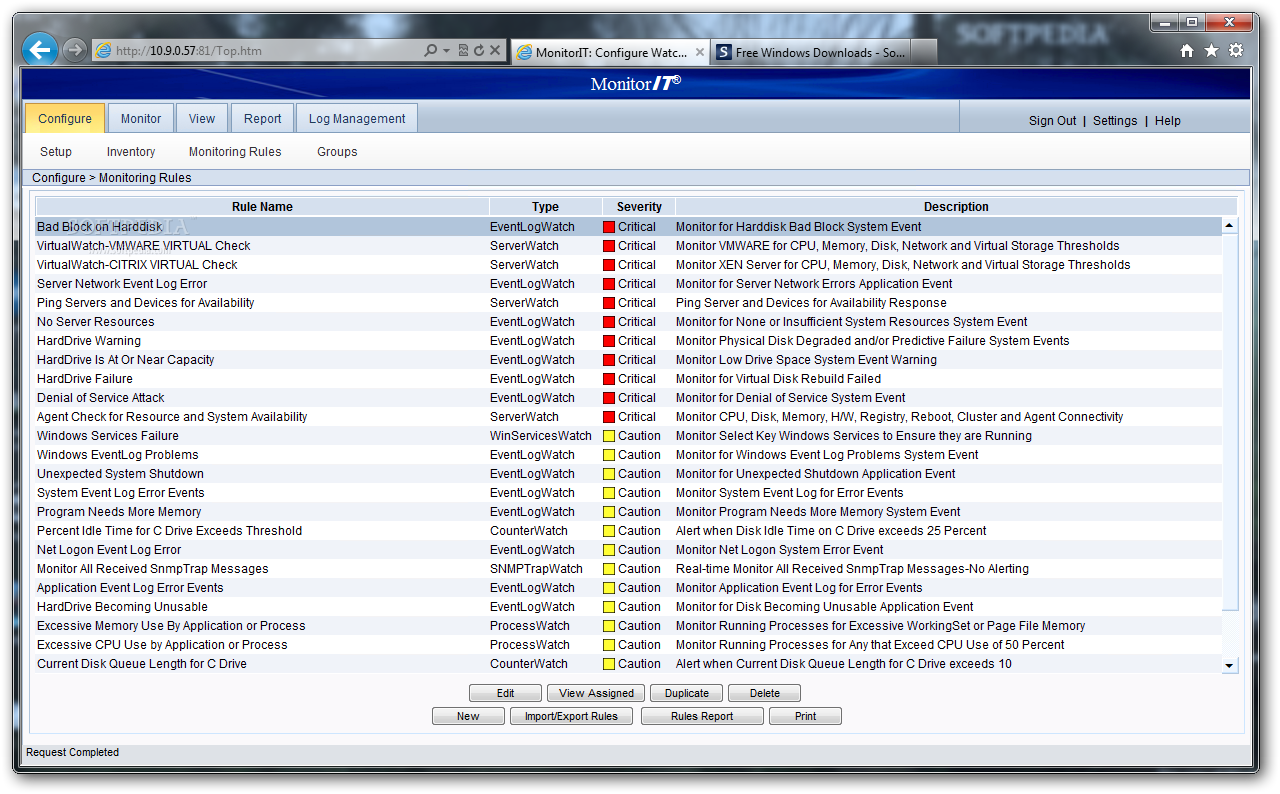This screenshot has width=1280, height=794.
Task: Click the Edit button
Action: coord(505,693)
